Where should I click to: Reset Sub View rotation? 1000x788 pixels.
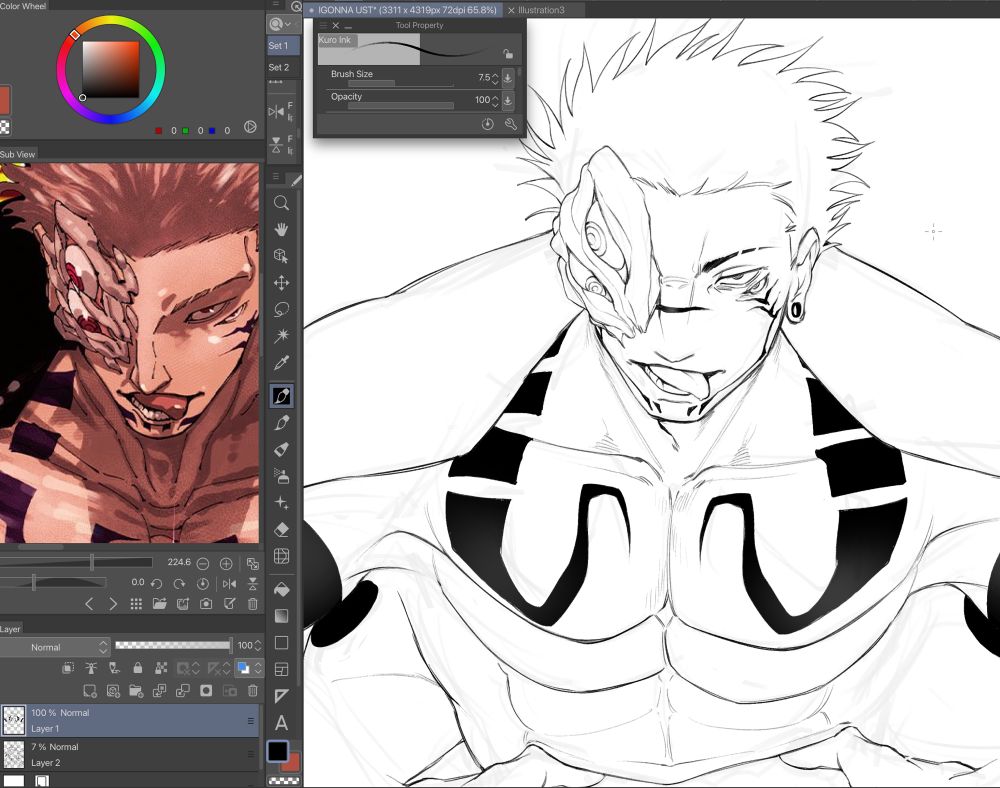pyautogui.click(x=203, y=583)
